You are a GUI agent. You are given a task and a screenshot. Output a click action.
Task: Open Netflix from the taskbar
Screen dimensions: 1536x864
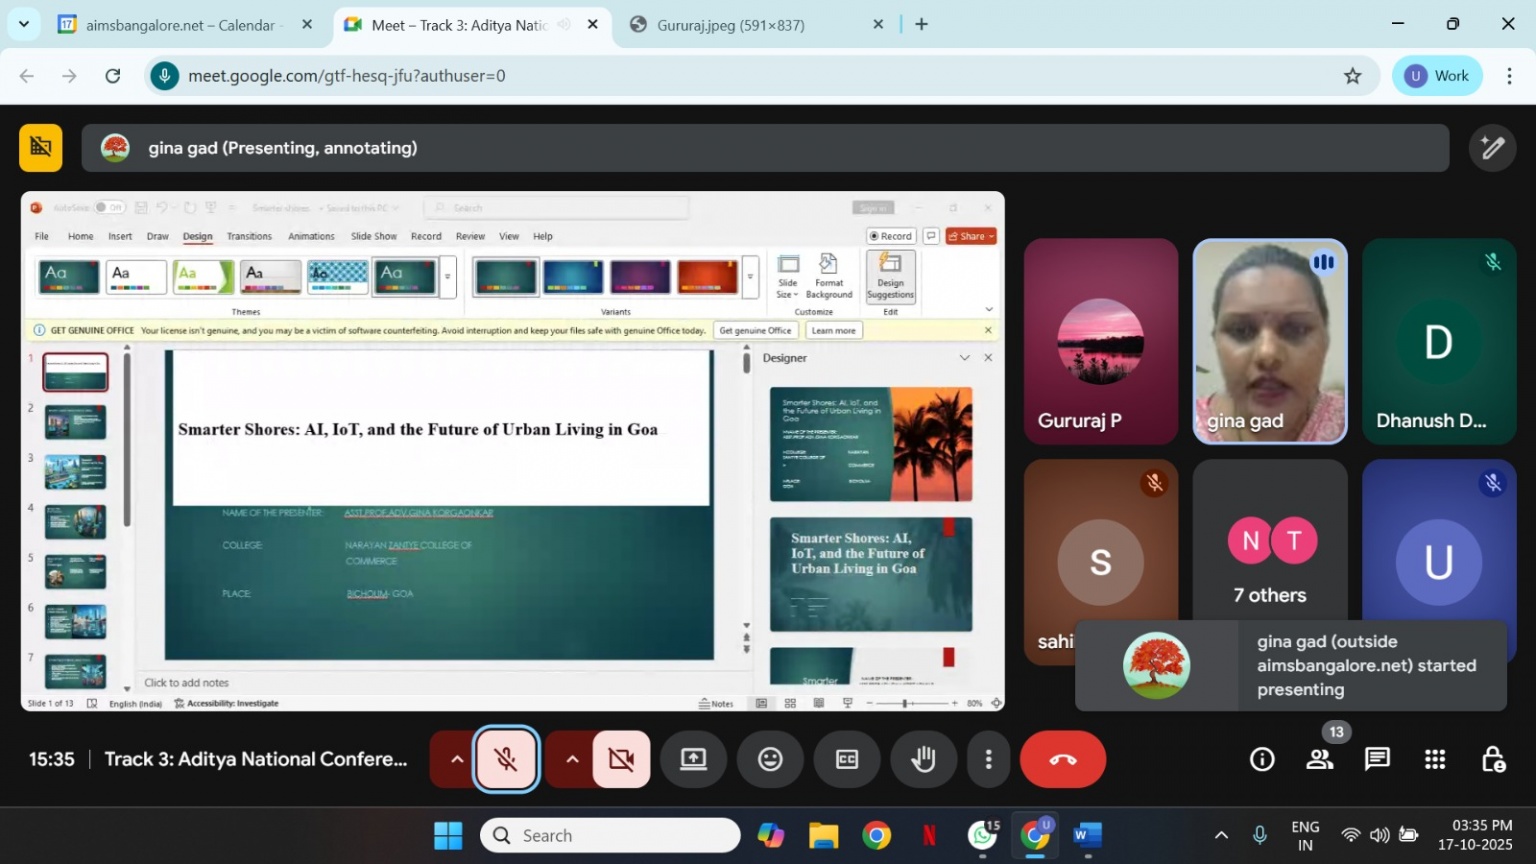pos(929,835)
